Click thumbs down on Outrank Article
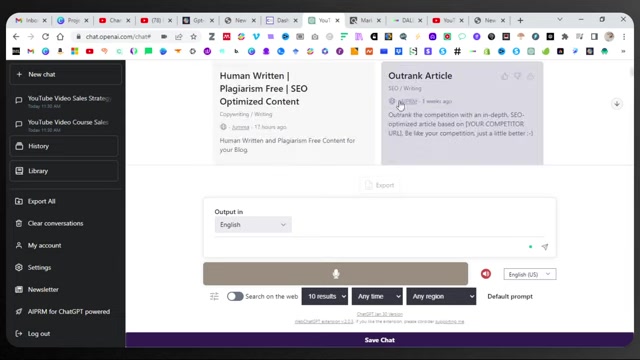Screen dimensions: 640x360 (x=517, y=76)
